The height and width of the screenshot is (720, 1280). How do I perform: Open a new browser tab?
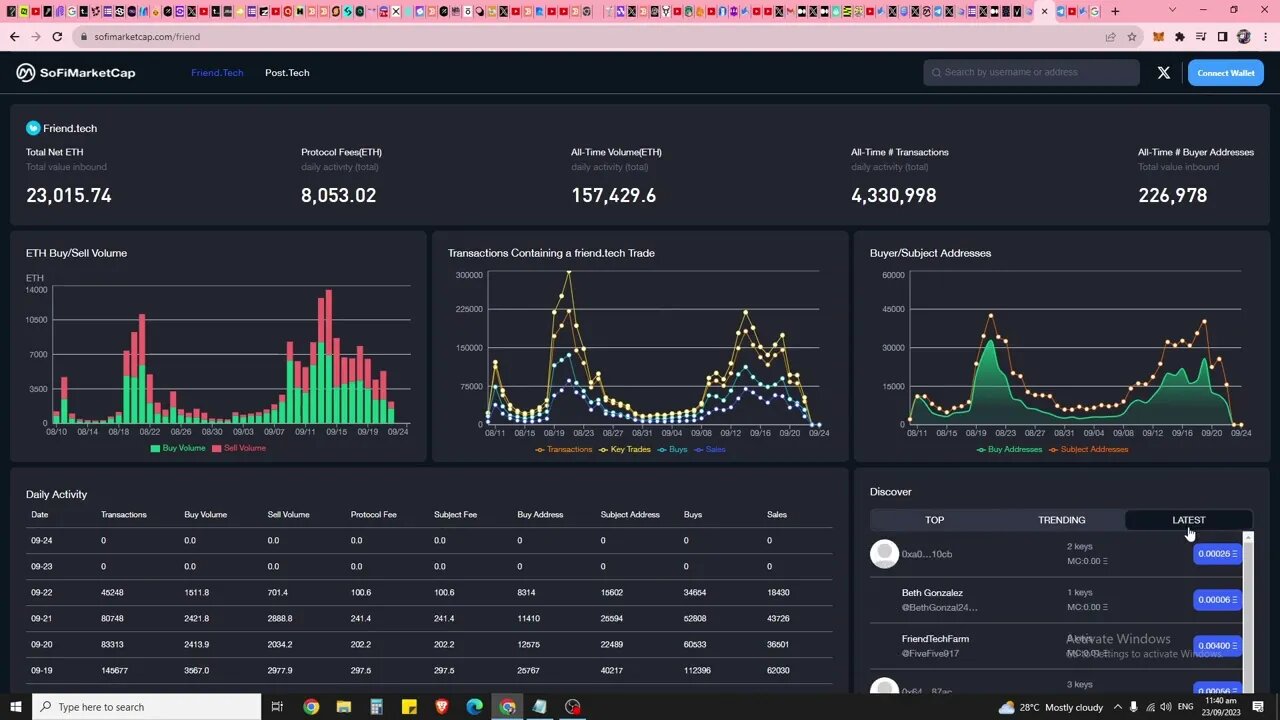[x=1115, y=11]
